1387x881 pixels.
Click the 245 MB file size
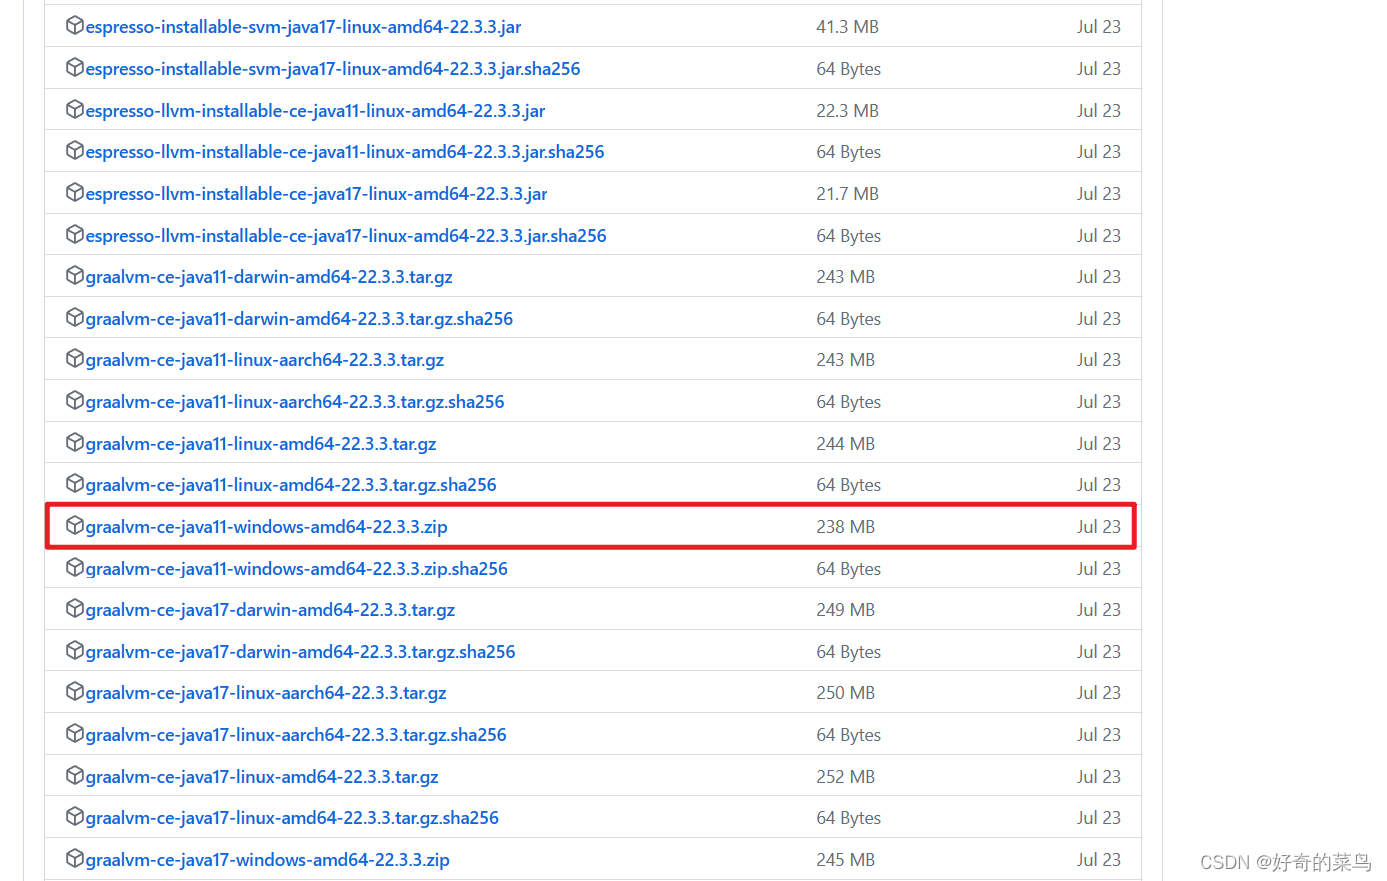(845, 860)
